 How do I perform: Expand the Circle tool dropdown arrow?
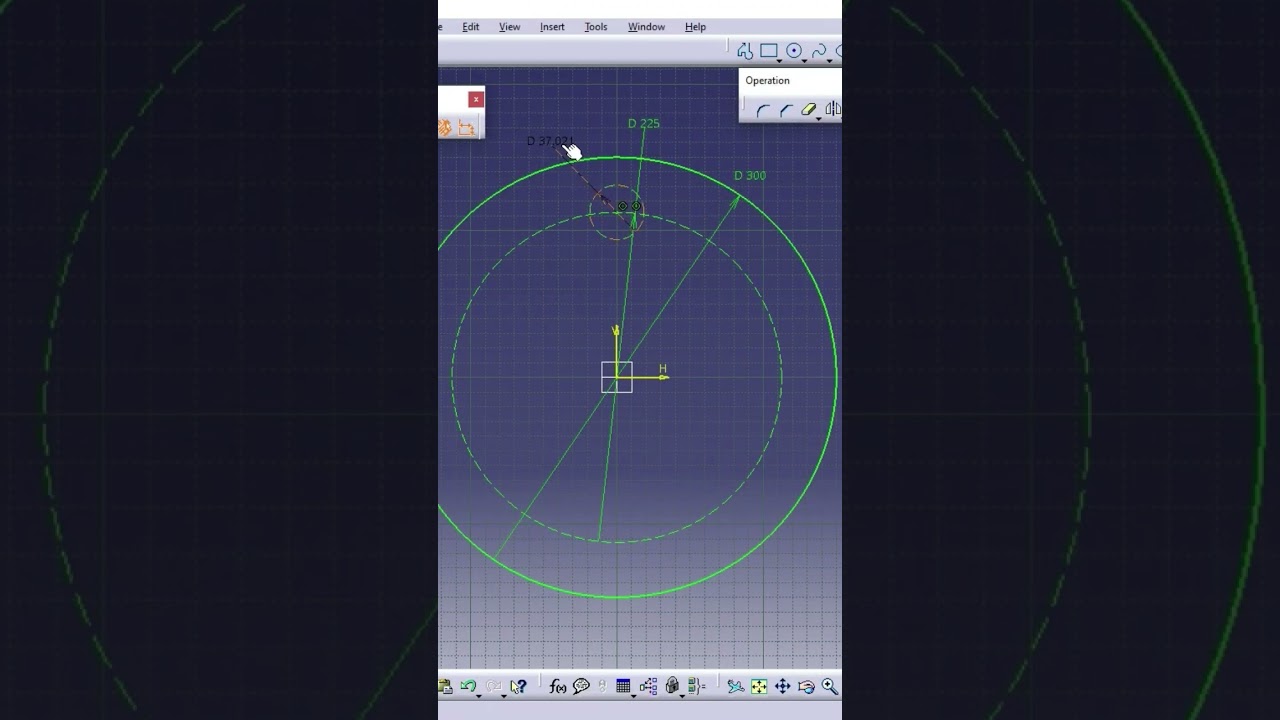point(804,61)
